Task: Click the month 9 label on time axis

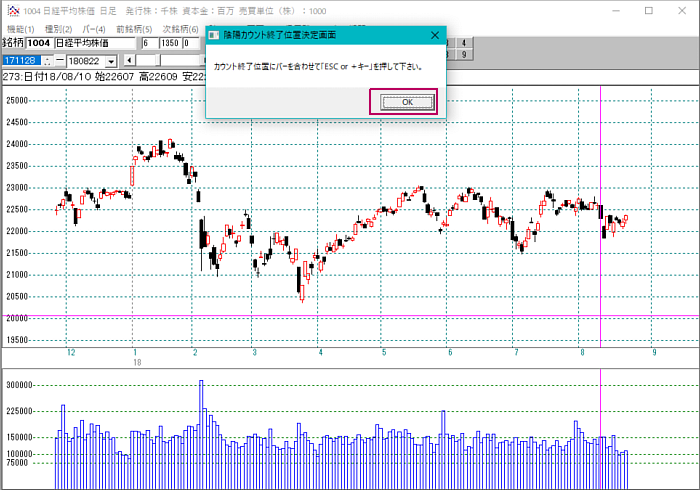Action: (654, 353)
